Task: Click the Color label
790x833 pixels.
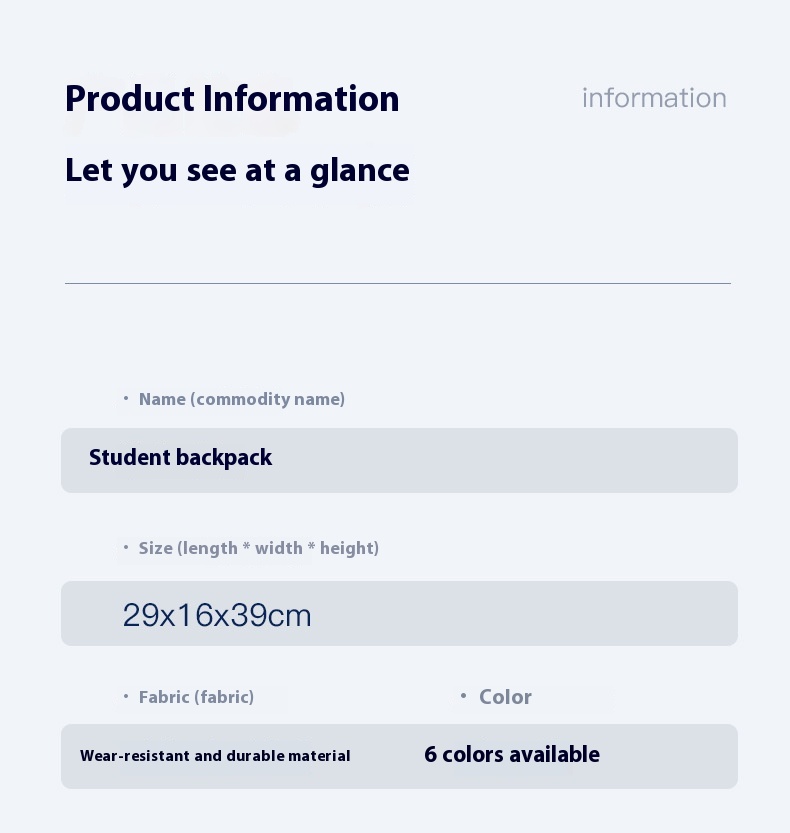Action: [505, 697]
